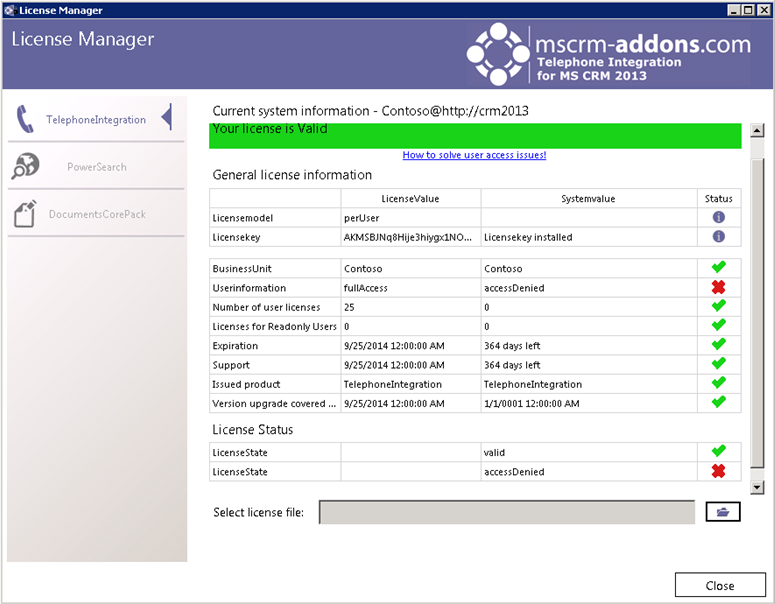
Task: Browse for license file with folder button
Action: pyautogui.click(x=723, y=512)
